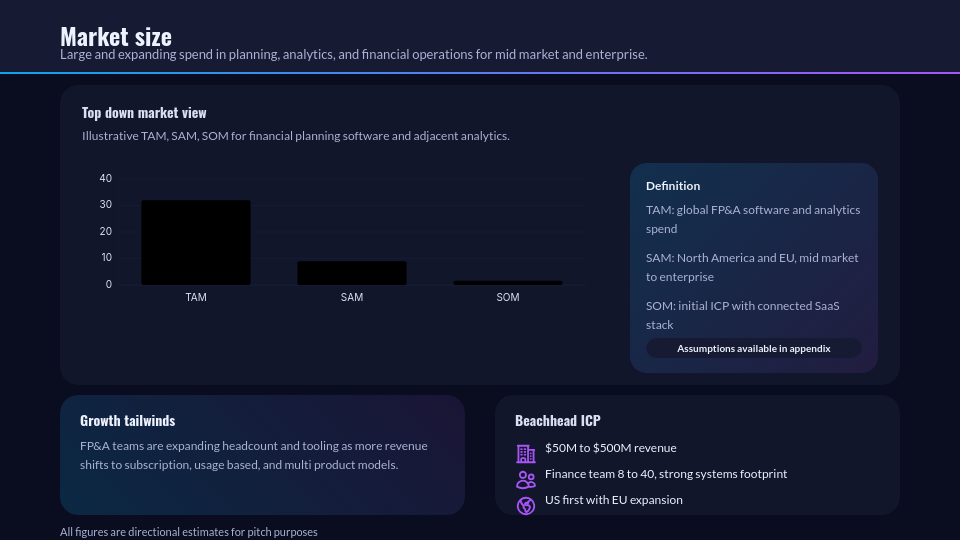Click the Beachhead ICP heading

[x=557, y=421]
